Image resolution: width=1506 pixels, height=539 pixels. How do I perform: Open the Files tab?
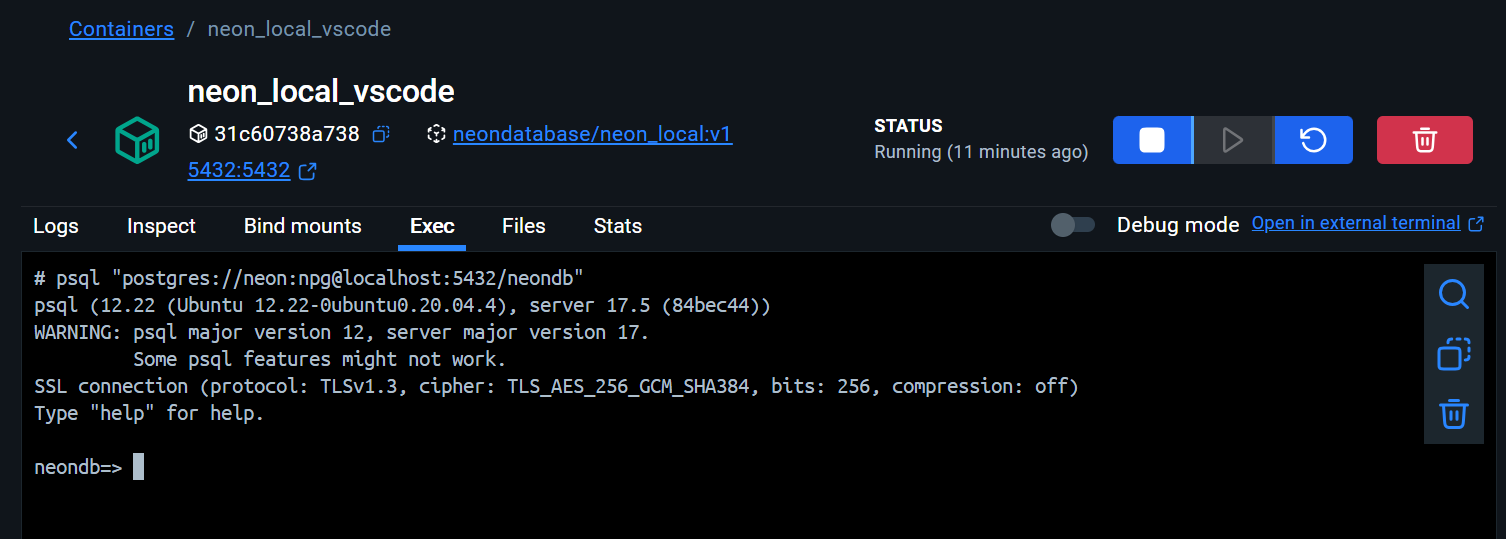click(x=523, y=226)
